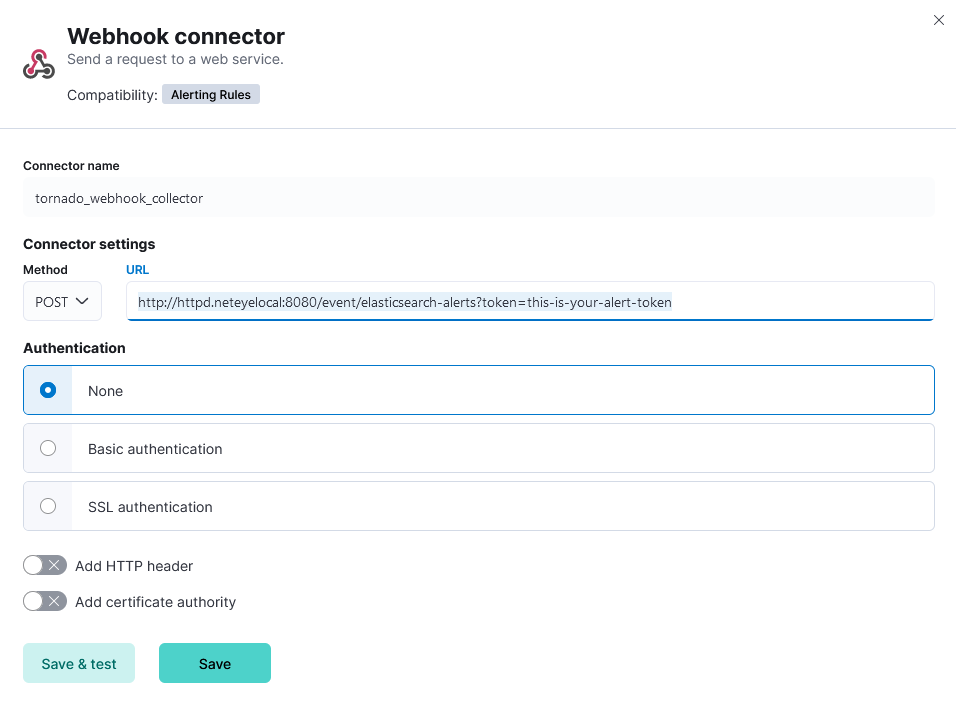
Task: Click the Save button
Action: tap(215, 663)
